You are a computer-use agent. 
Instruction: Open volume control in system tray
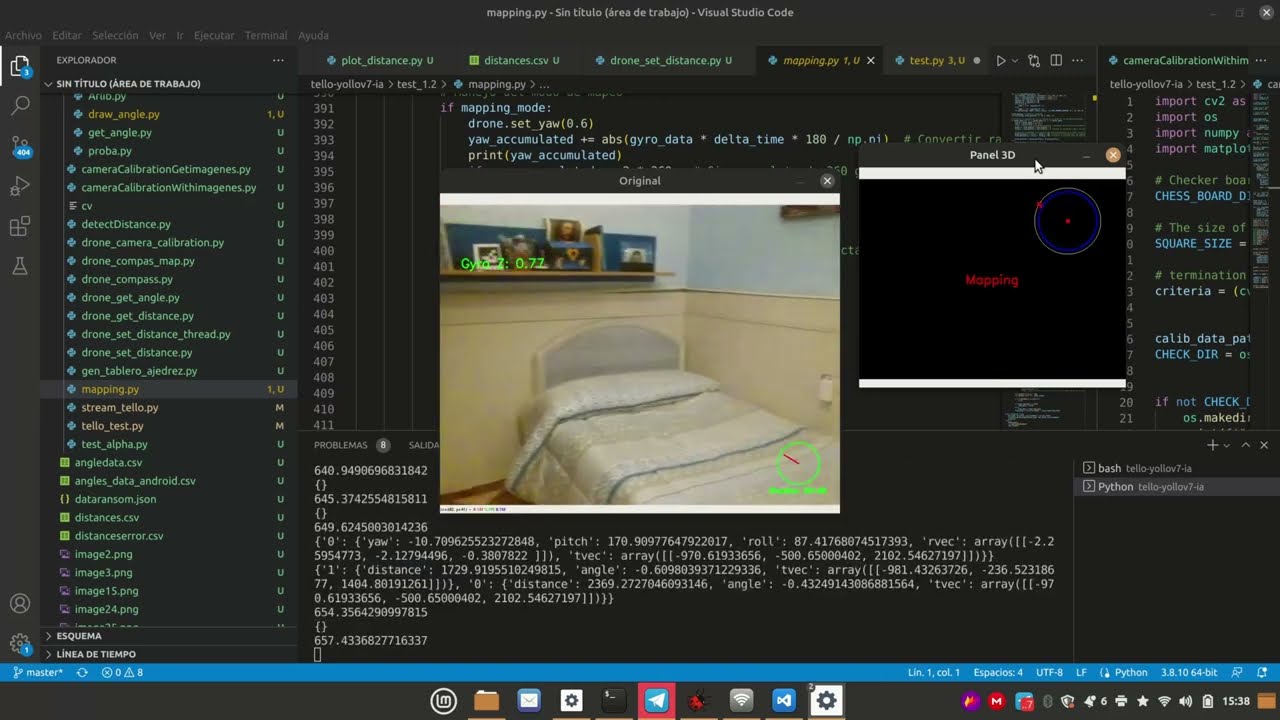pyautogui.click(x=1186, y=701)
